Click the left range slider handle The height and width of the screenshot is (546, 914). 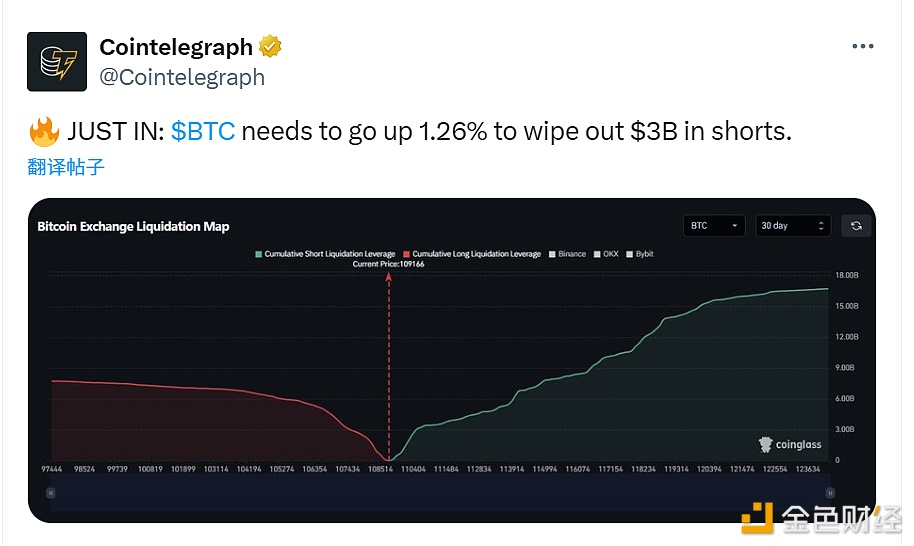pyautogui.click(x=49, y=492)
